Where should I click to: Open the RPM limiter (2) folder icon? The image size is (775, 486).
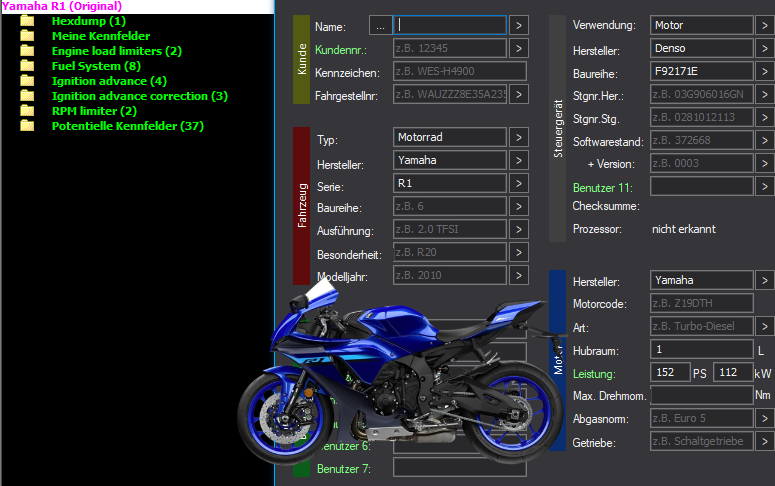27,111
